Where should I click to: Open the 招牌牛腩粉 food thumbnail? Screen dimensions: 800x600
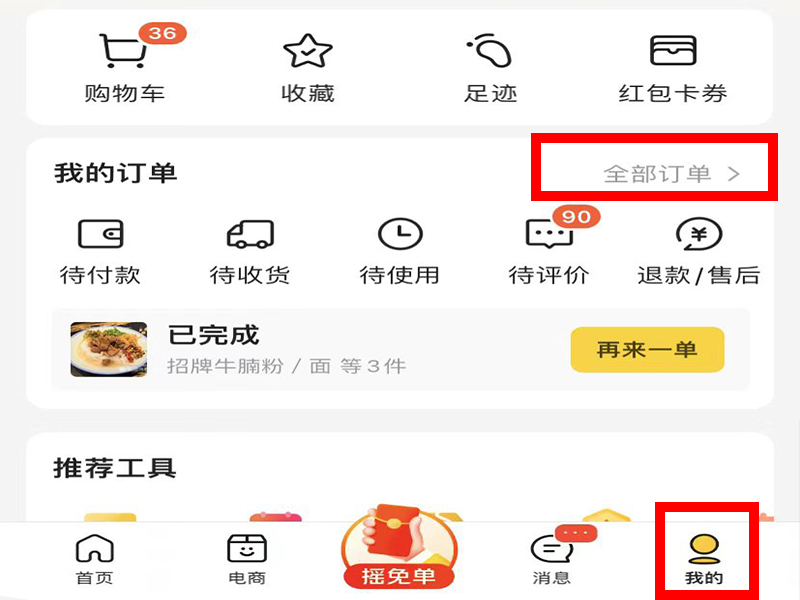pyautogui.click(x=109, y=349)
